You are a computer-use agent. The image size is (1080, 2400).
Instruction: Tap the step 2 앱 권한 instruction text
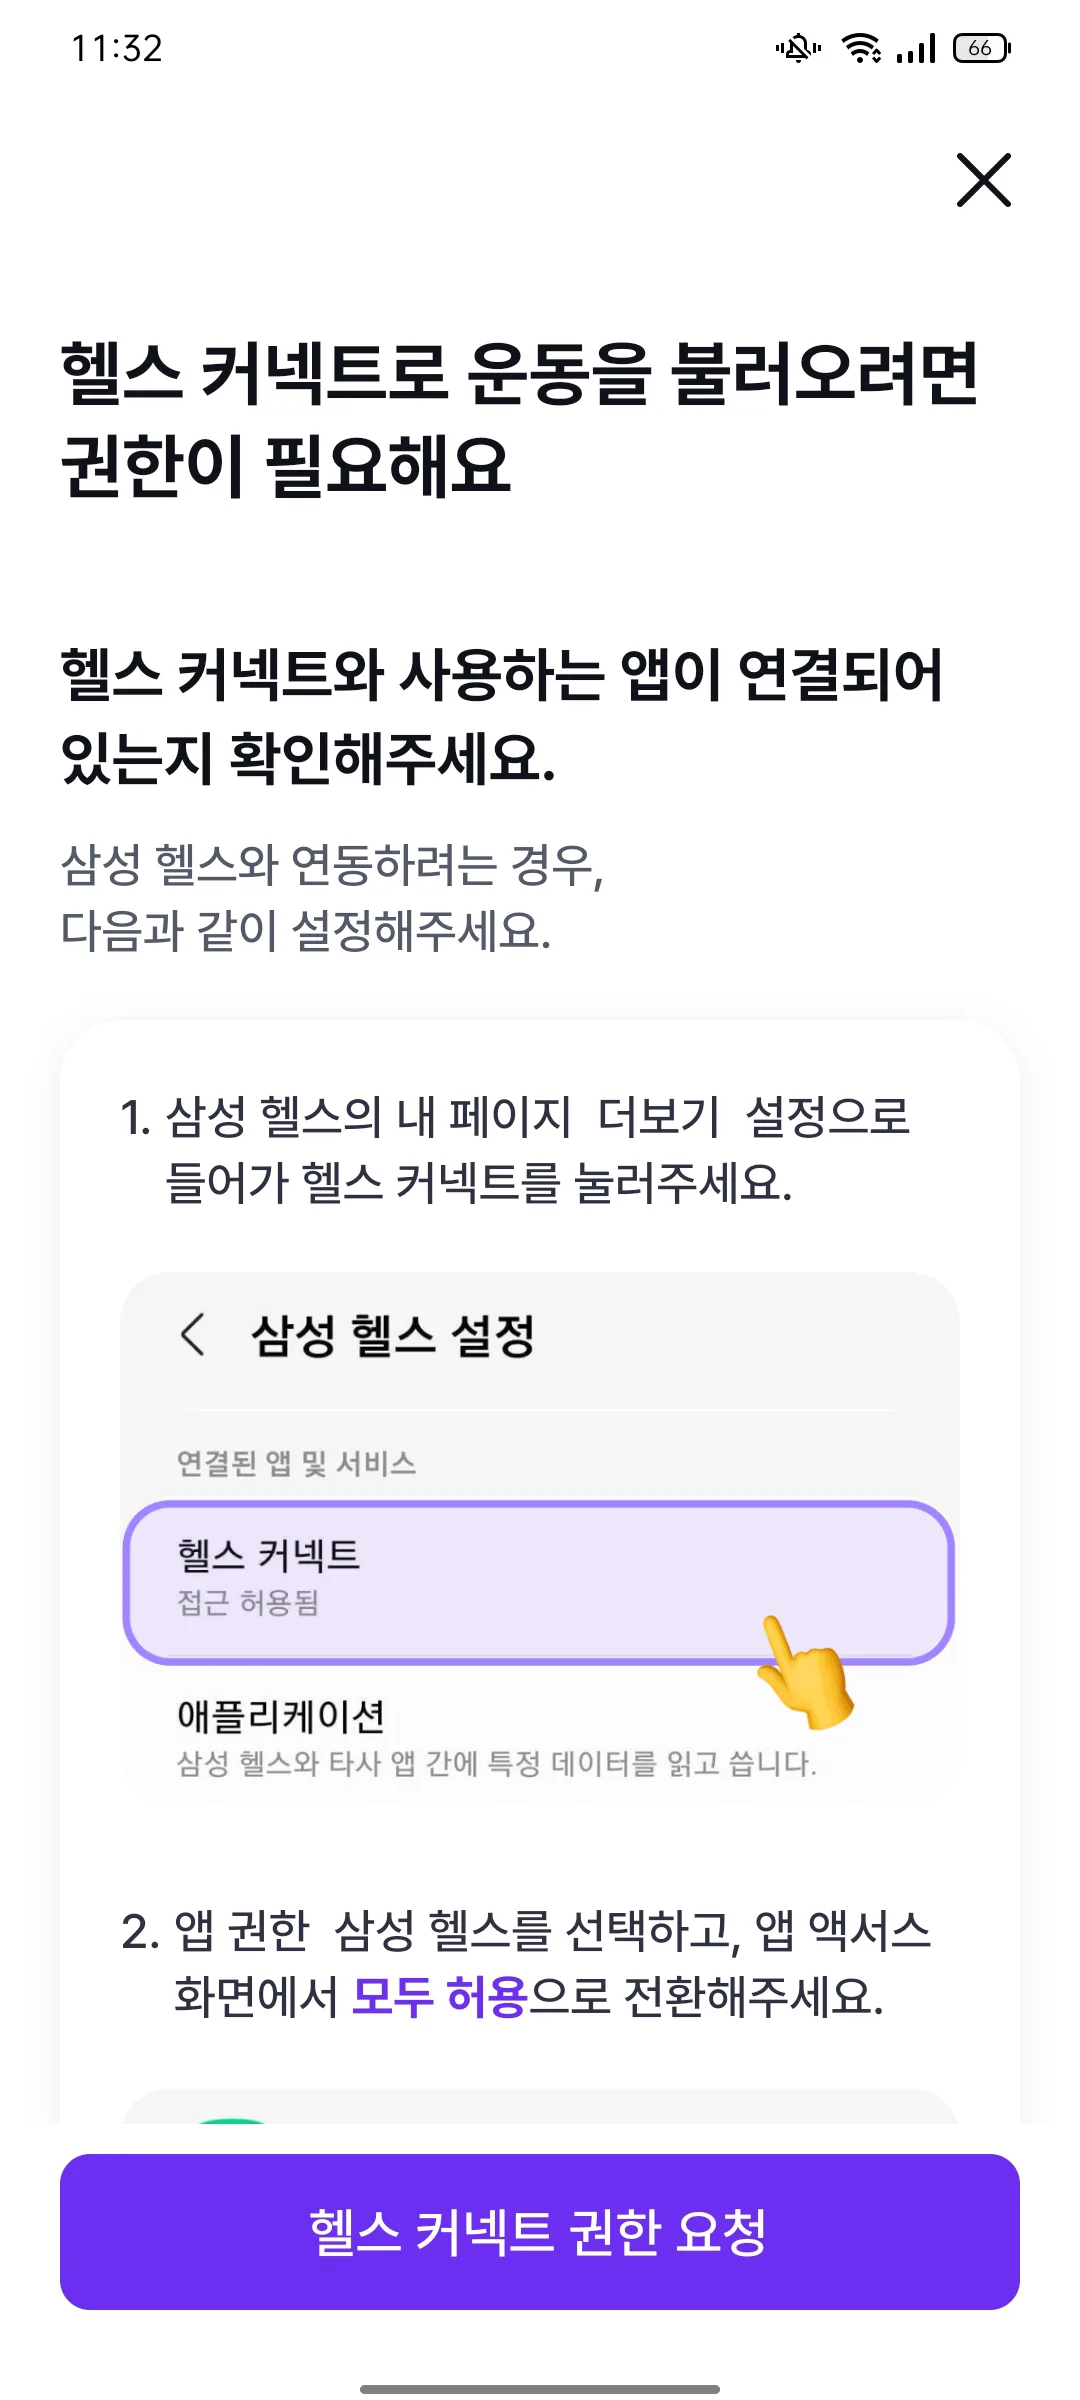click(526, 1963)
